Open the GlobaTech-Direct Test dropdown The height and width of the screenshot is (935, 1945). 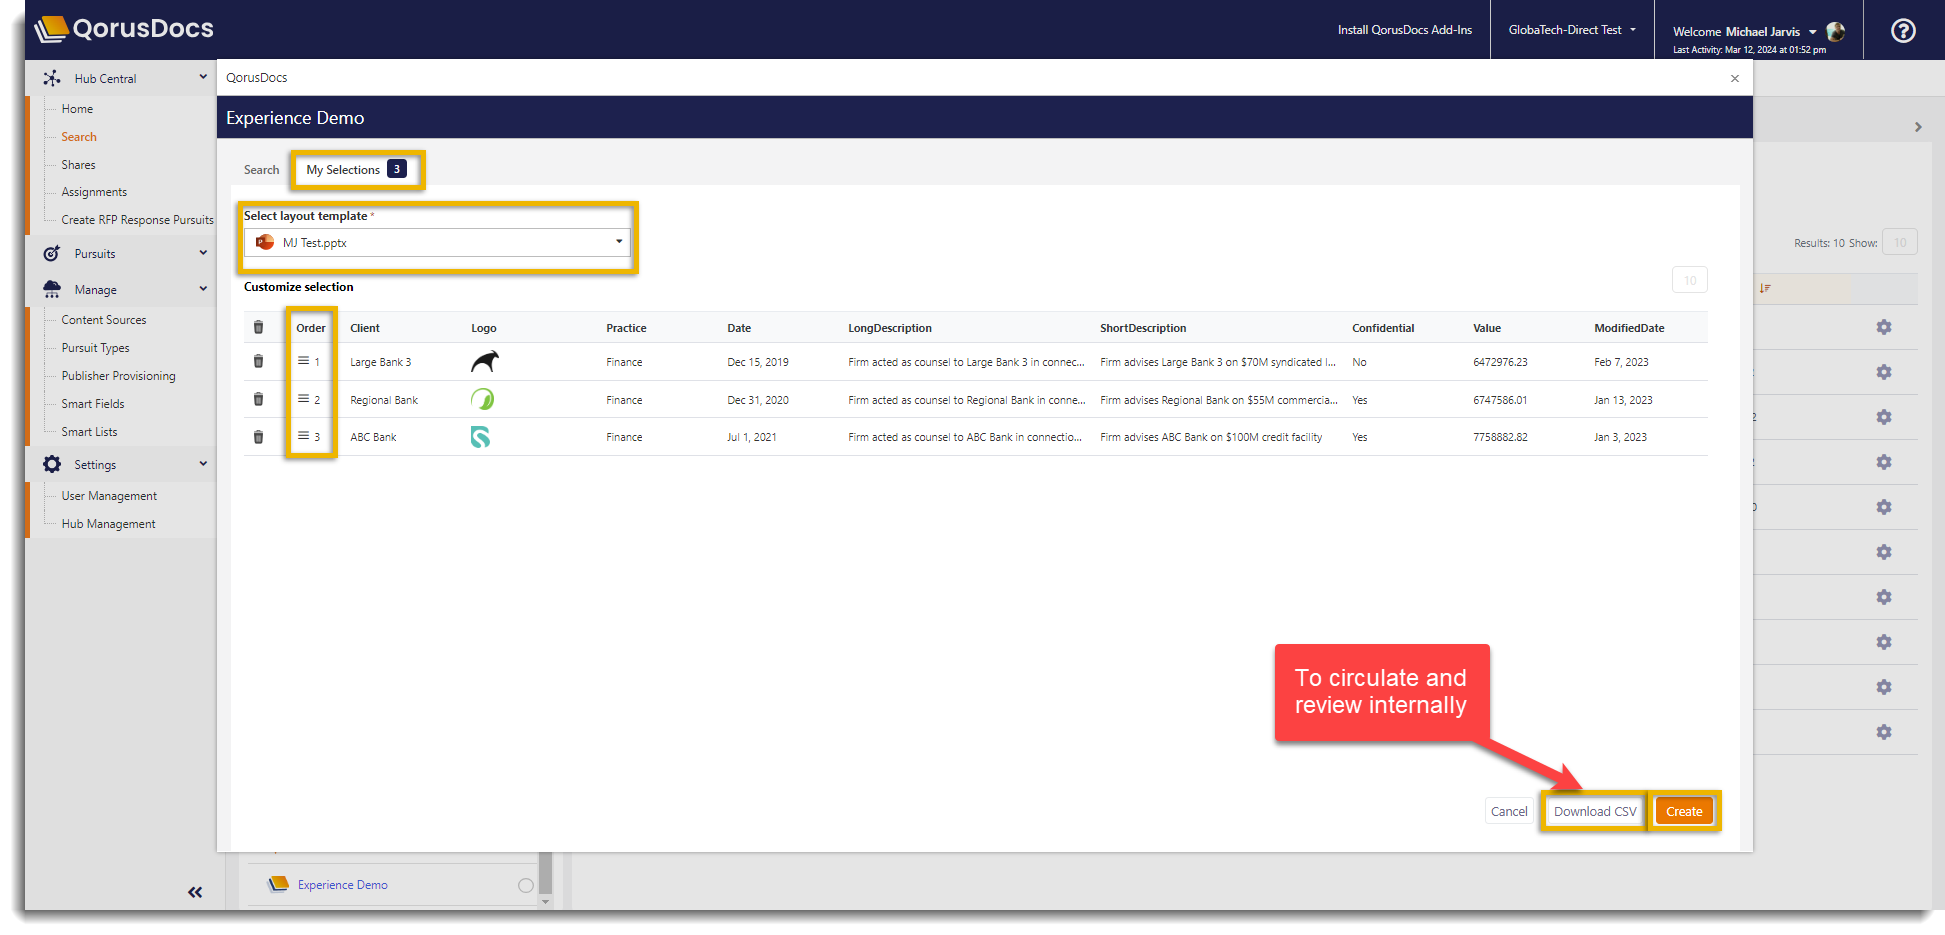[1572, 30]
